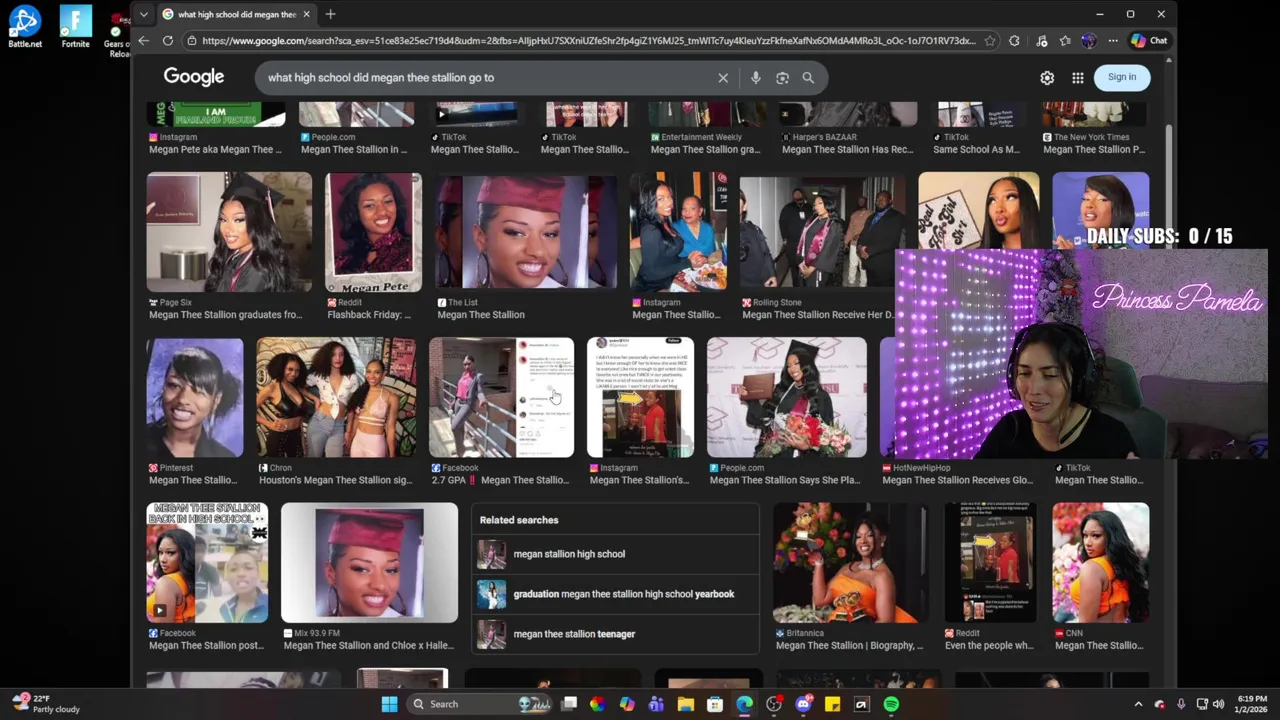Switch to Microsoft Edge on the taskbar

coord(744,704)
